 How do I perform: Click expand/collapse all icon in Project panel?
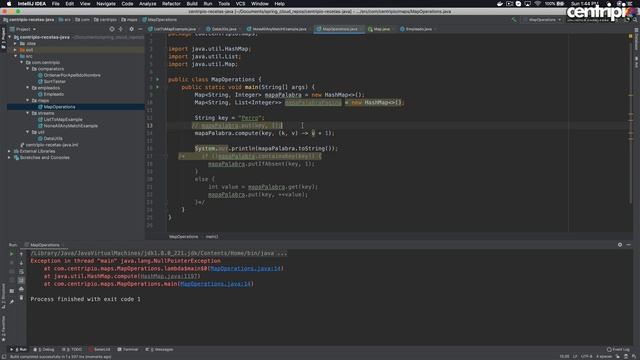[x=121, y=29]
